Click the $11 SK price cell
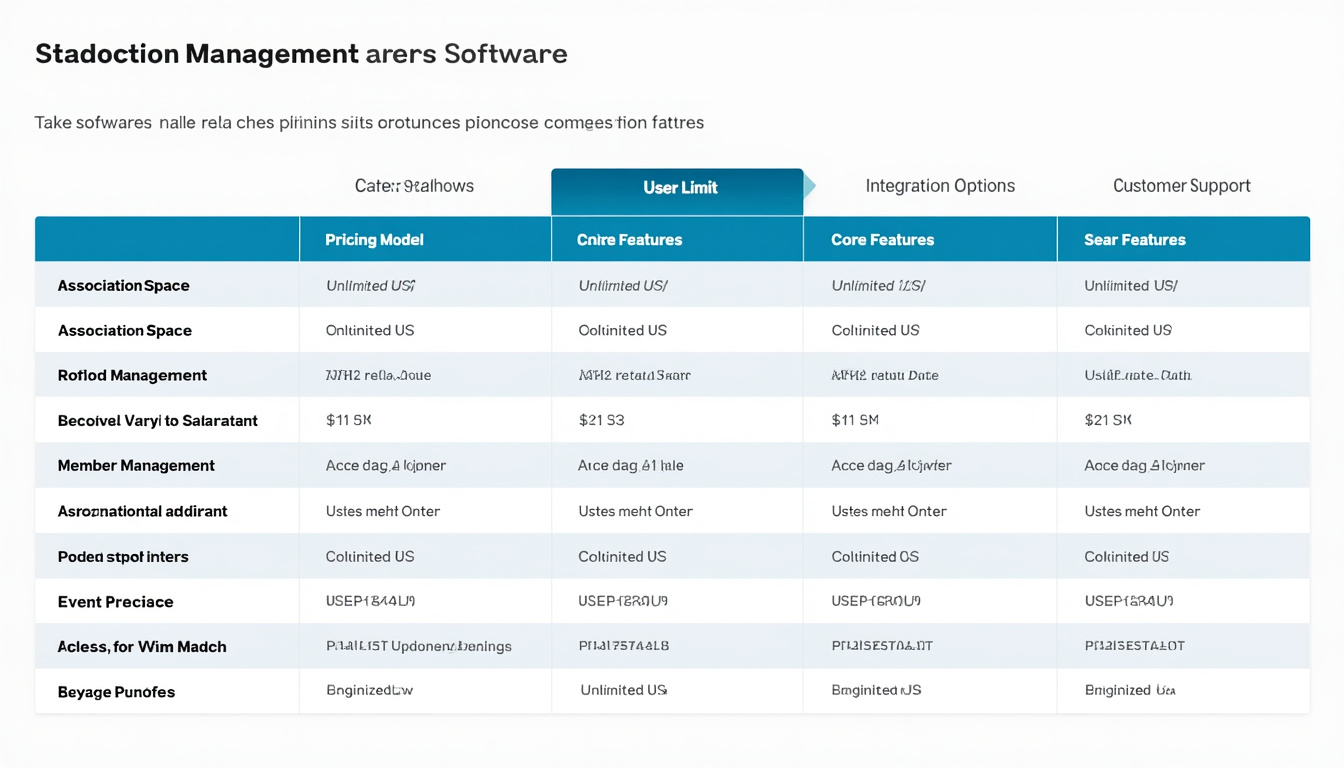Screen dimensions: 1344x768 (348, 421)
